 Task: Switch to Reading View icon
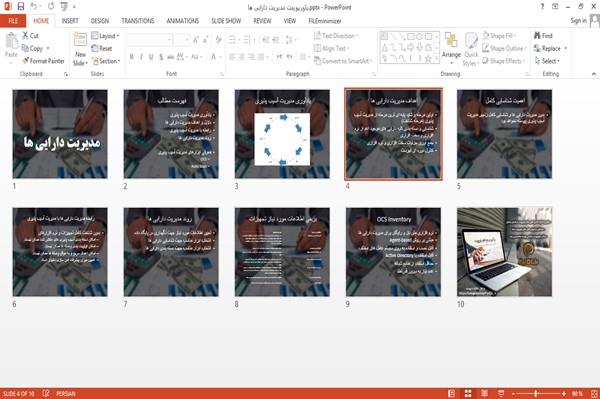click(484, 393)
